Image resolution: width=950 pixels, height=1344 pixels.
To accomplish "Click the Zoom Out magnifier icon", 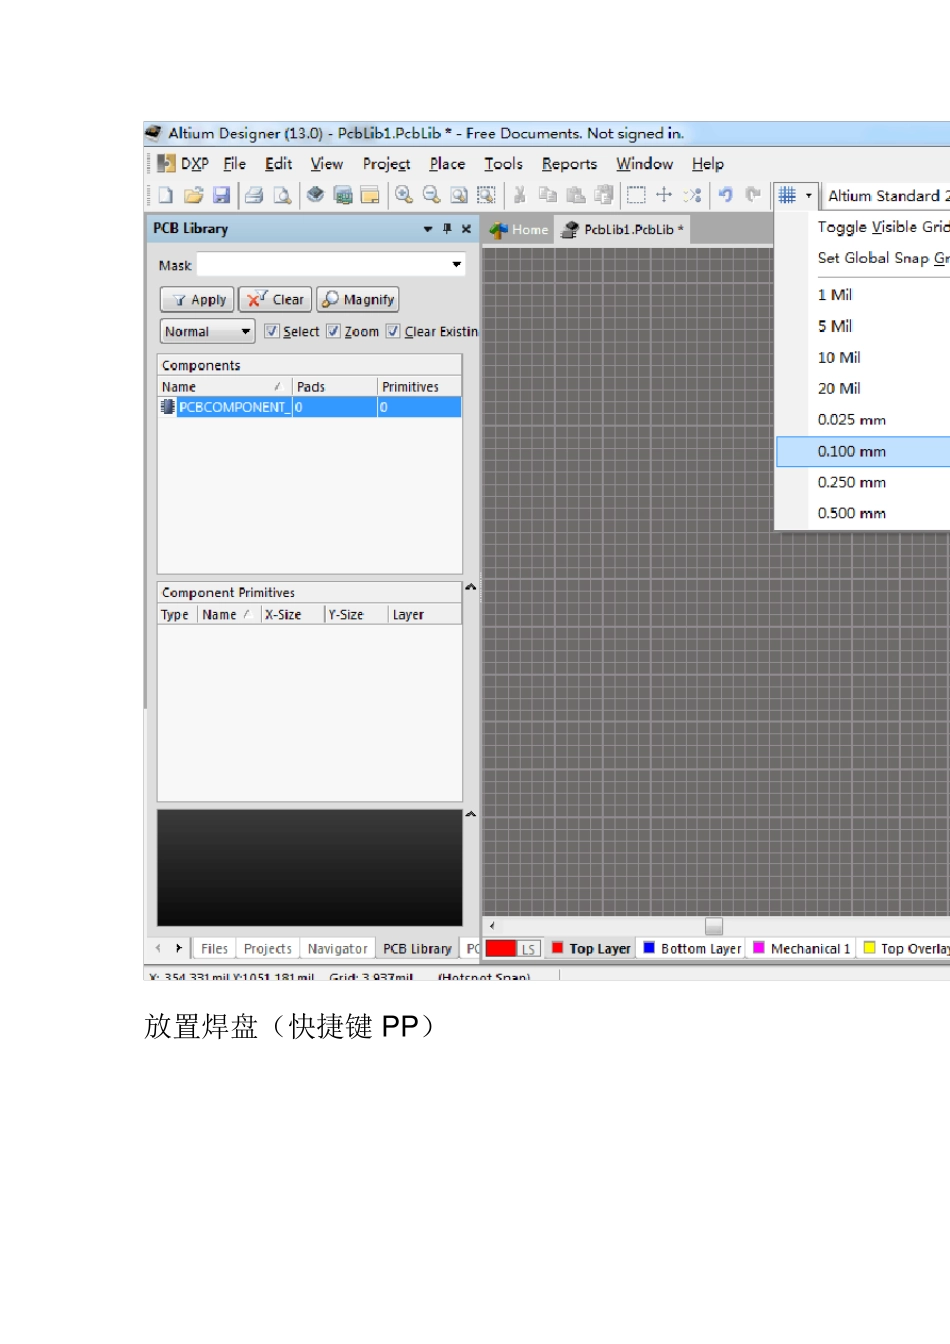I will (432, 195).
